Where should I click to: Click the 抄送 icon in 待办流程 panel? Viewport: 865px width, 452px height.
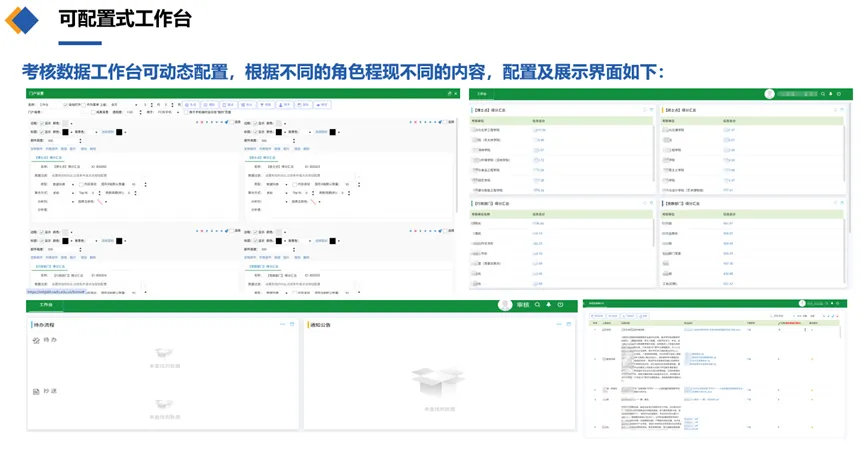pyautogui.click(x=36, y=391)
